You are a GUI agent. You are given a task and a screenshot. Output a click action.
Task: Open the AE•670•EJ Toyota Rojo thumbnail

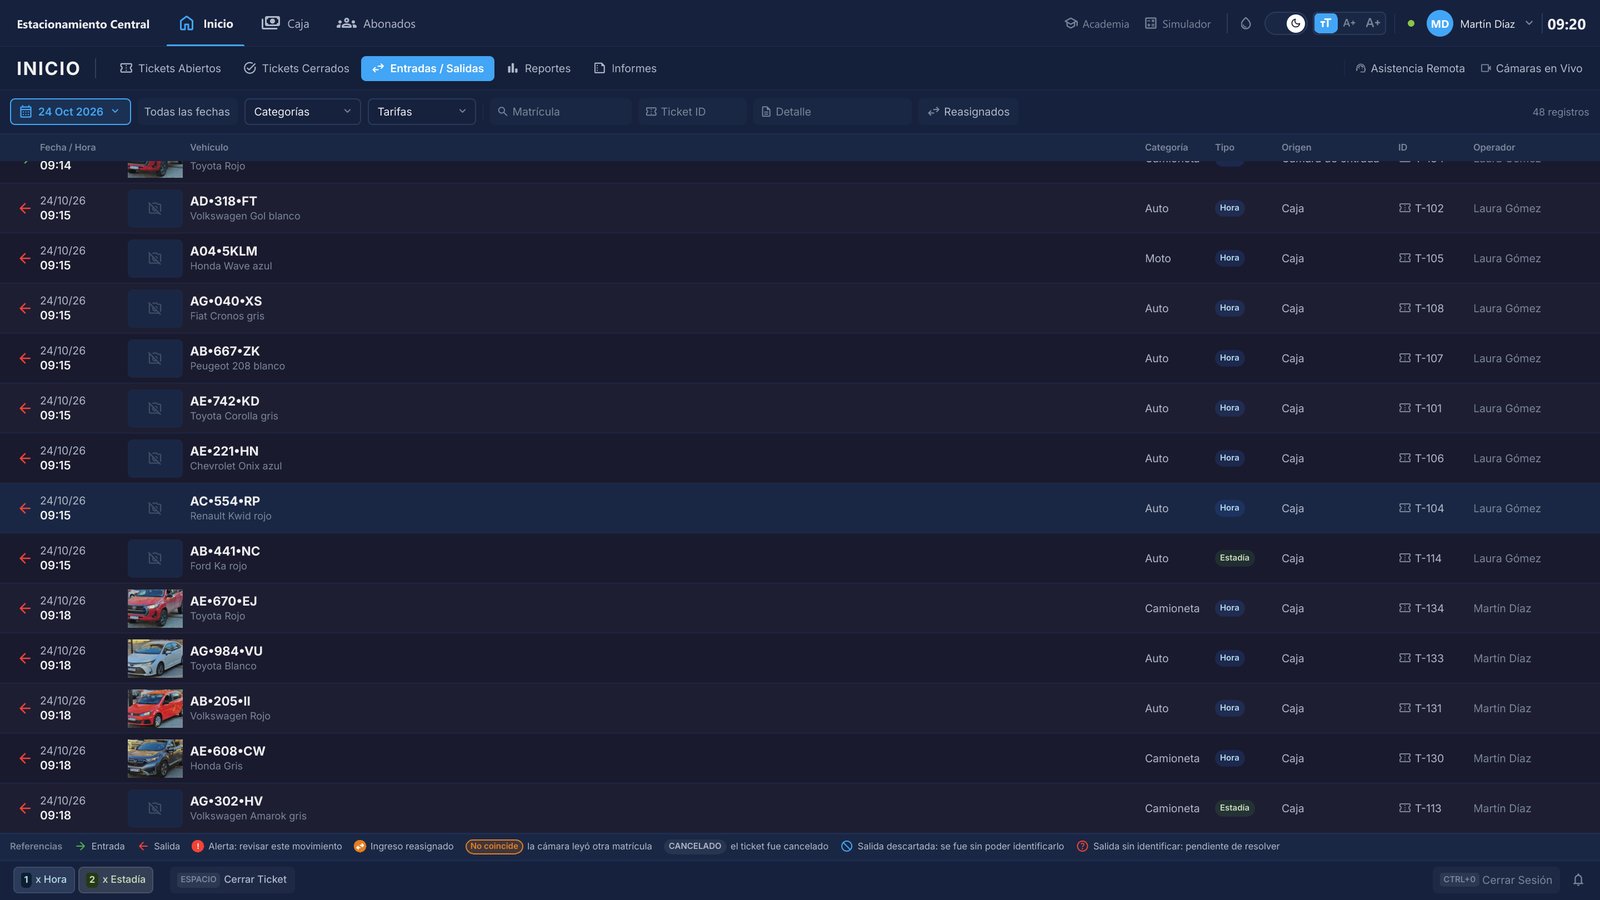pos(155,608)
